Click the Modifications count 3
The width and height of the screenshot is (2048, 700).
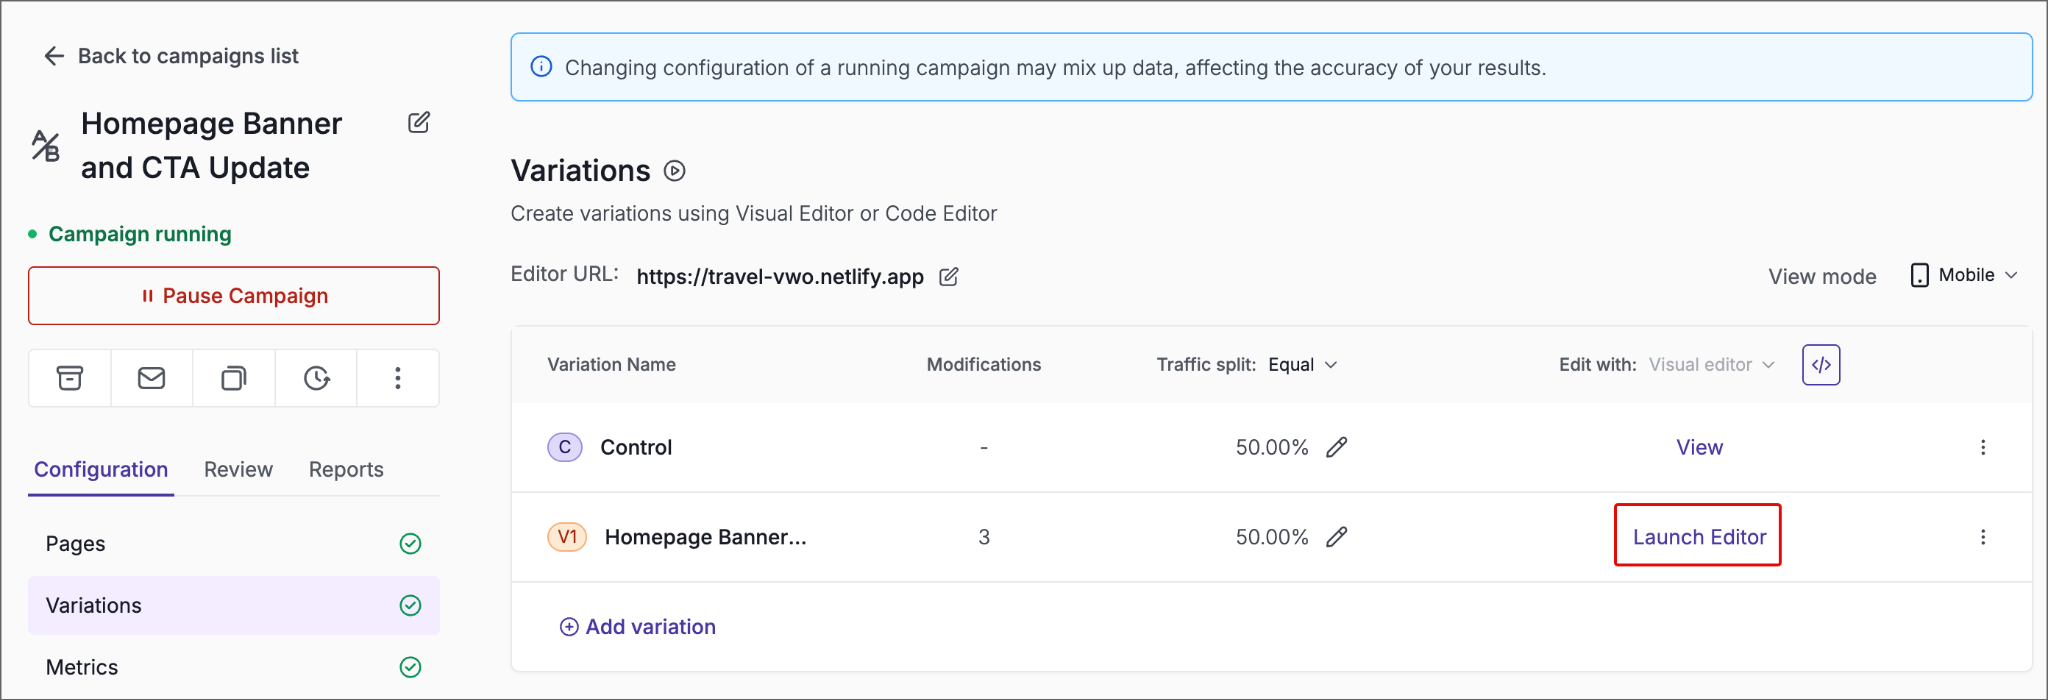click(x=984, y=537)
